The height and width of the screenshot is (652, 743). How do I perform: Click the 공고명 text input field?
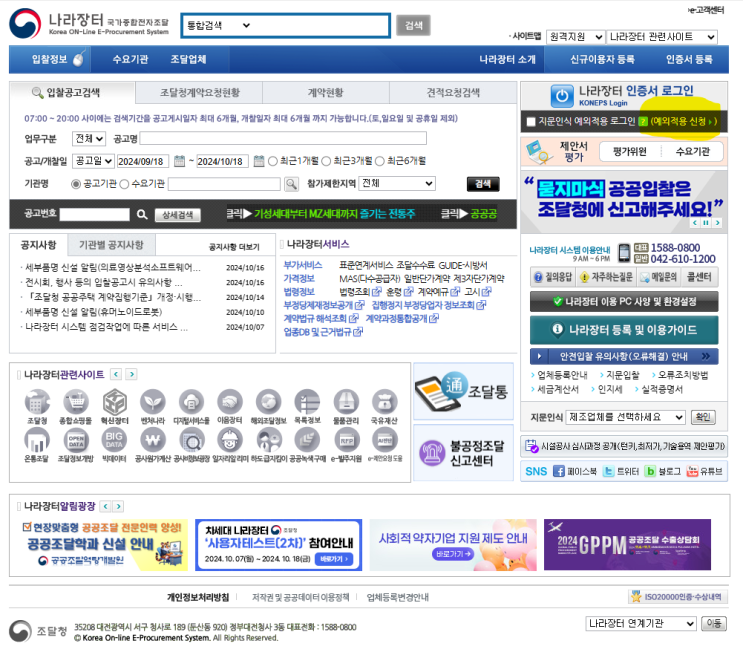283,138
